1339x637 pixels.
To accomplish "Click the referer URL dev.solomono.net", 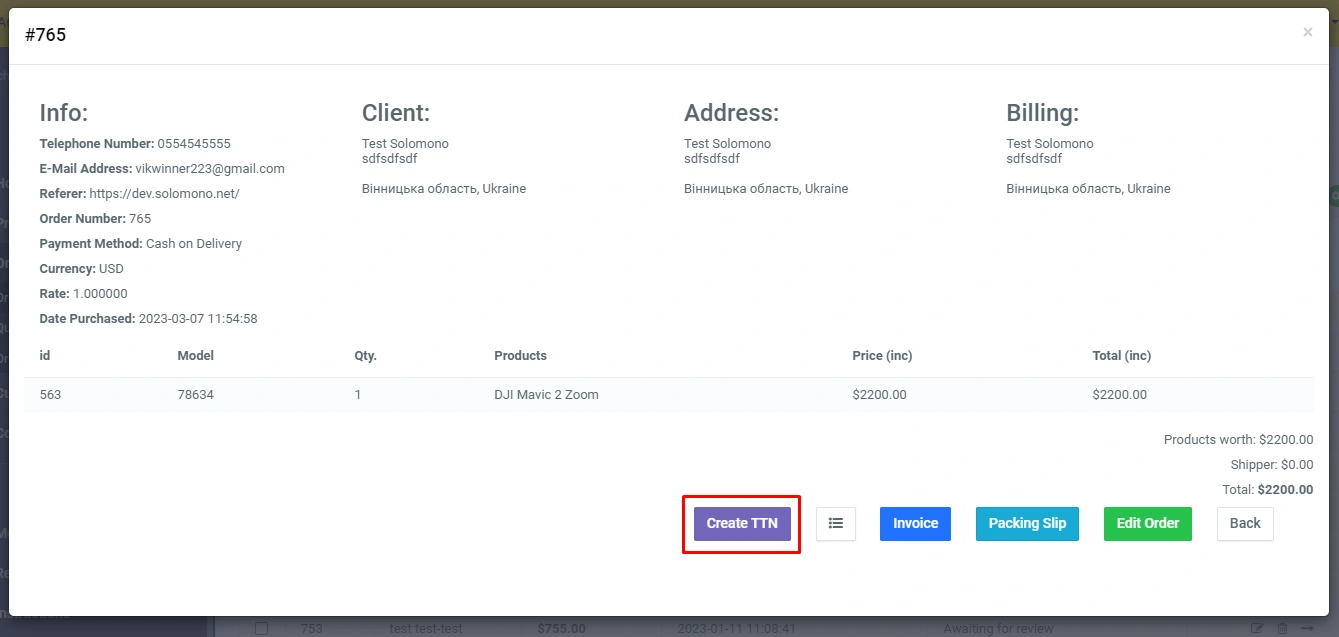I will pyautogui.click(x=164, y=194).
